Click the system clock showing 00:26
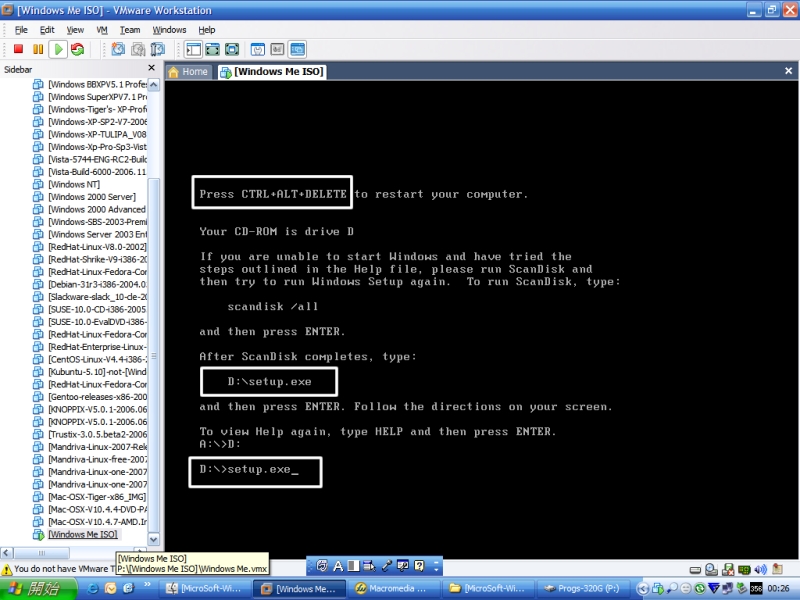The image size is (800, 600). [x=779, y=589]
